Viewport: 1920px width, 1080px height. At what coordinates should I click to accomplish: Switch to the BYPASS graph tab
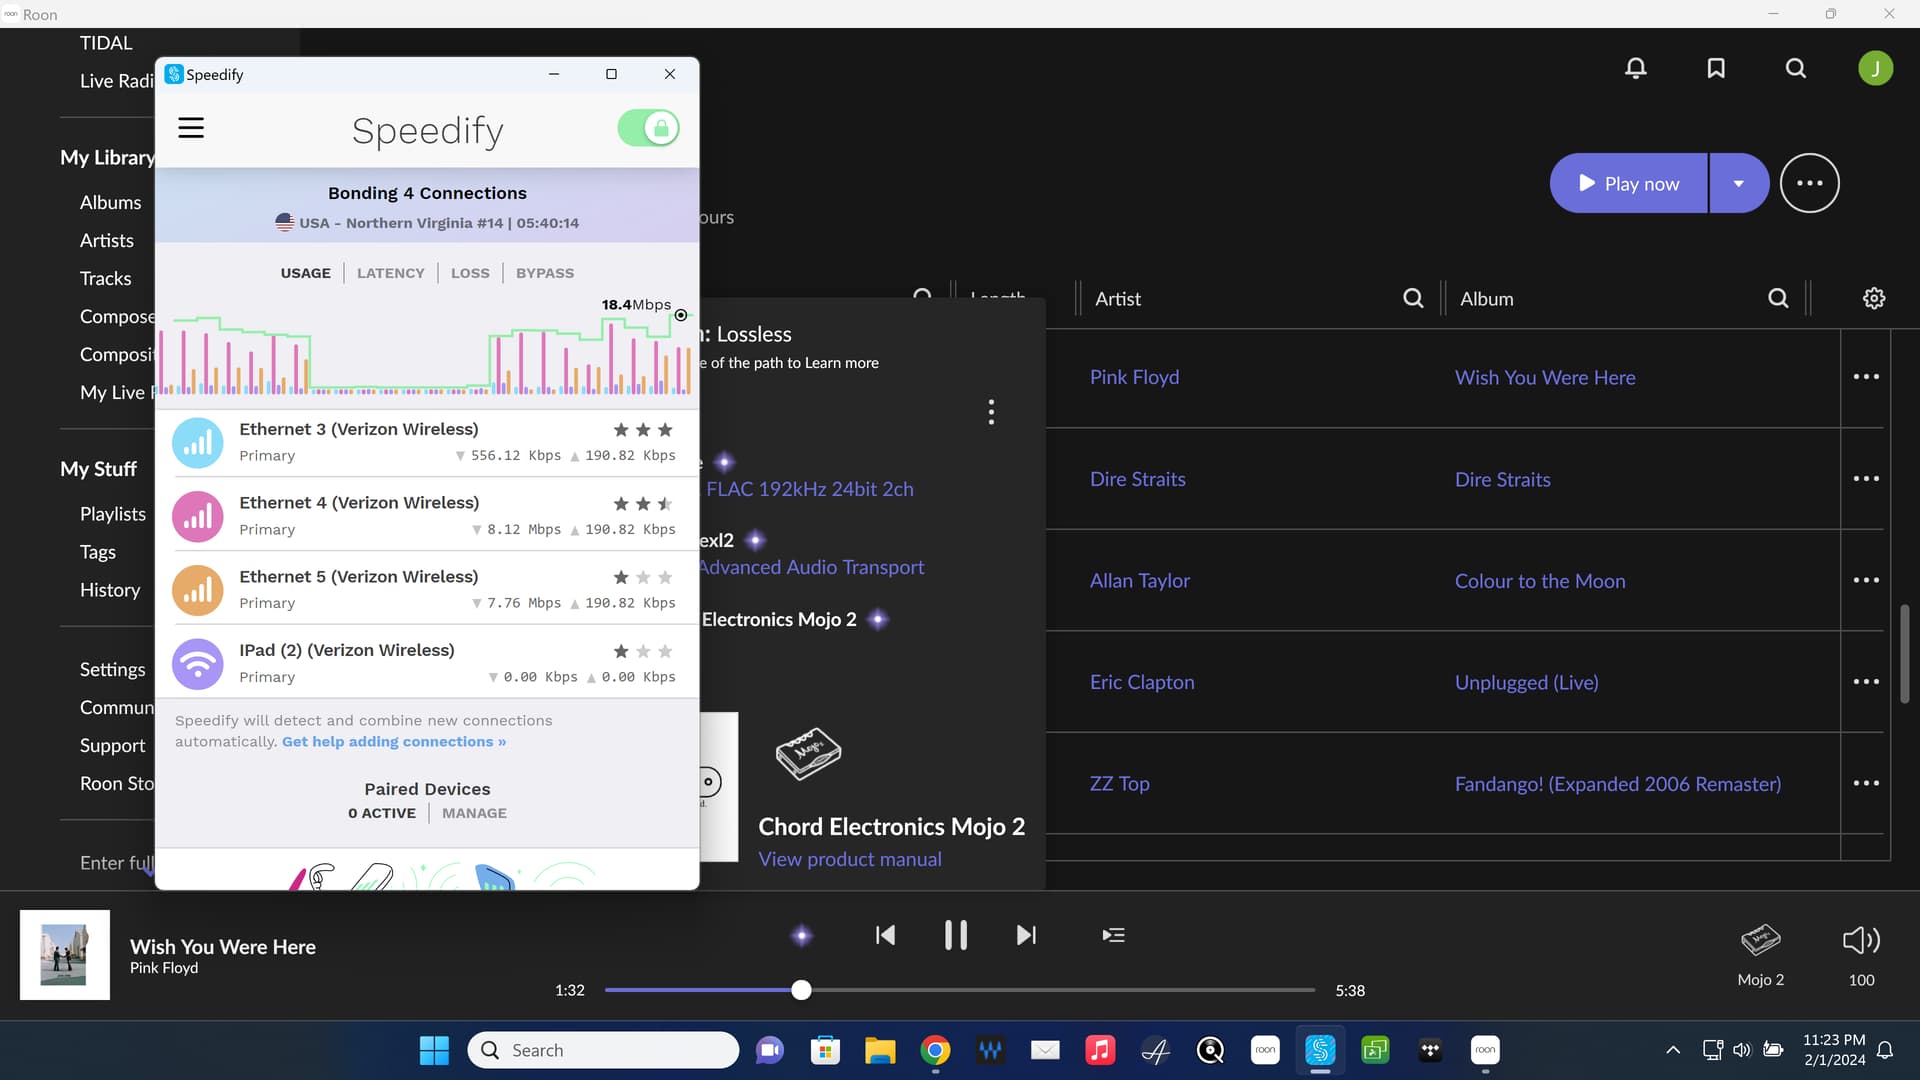545,273
